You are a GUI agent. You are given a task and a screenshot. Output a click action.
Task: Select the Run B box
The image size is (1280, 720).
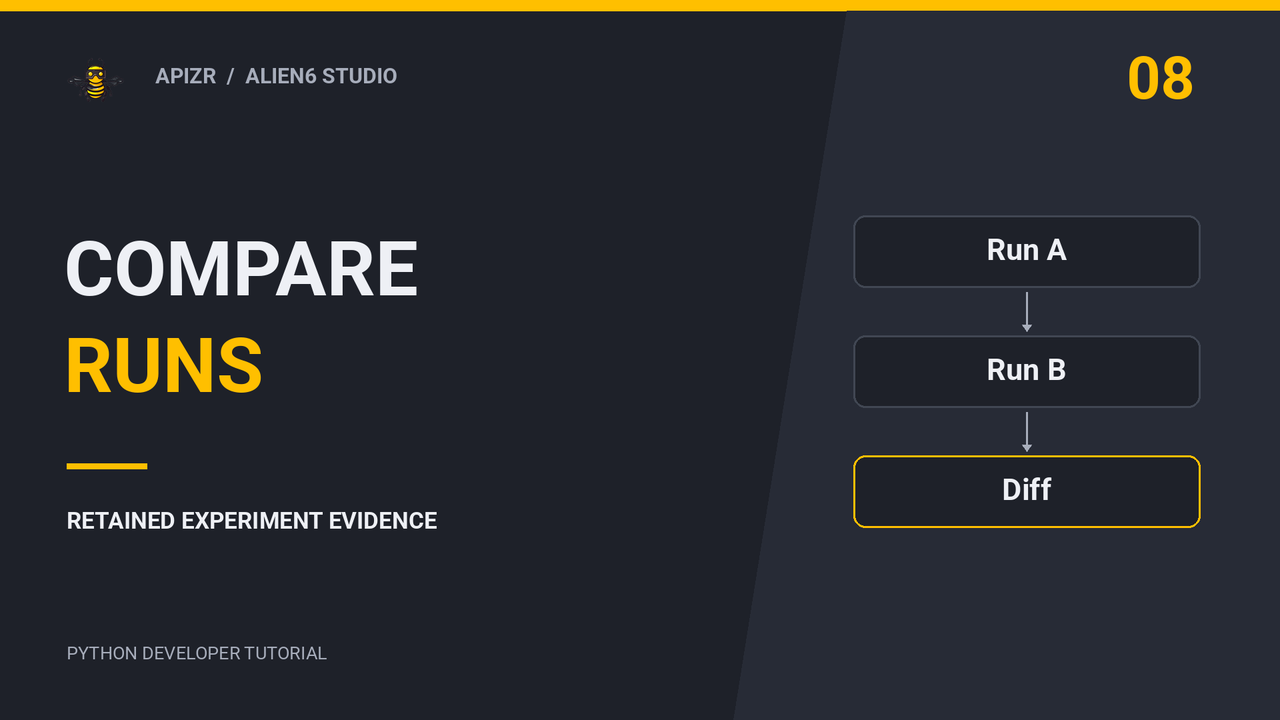1026,371
